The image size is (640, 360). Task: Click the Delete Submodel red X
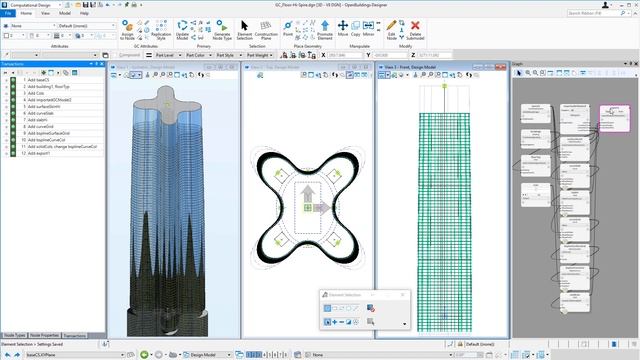(415, 30)
